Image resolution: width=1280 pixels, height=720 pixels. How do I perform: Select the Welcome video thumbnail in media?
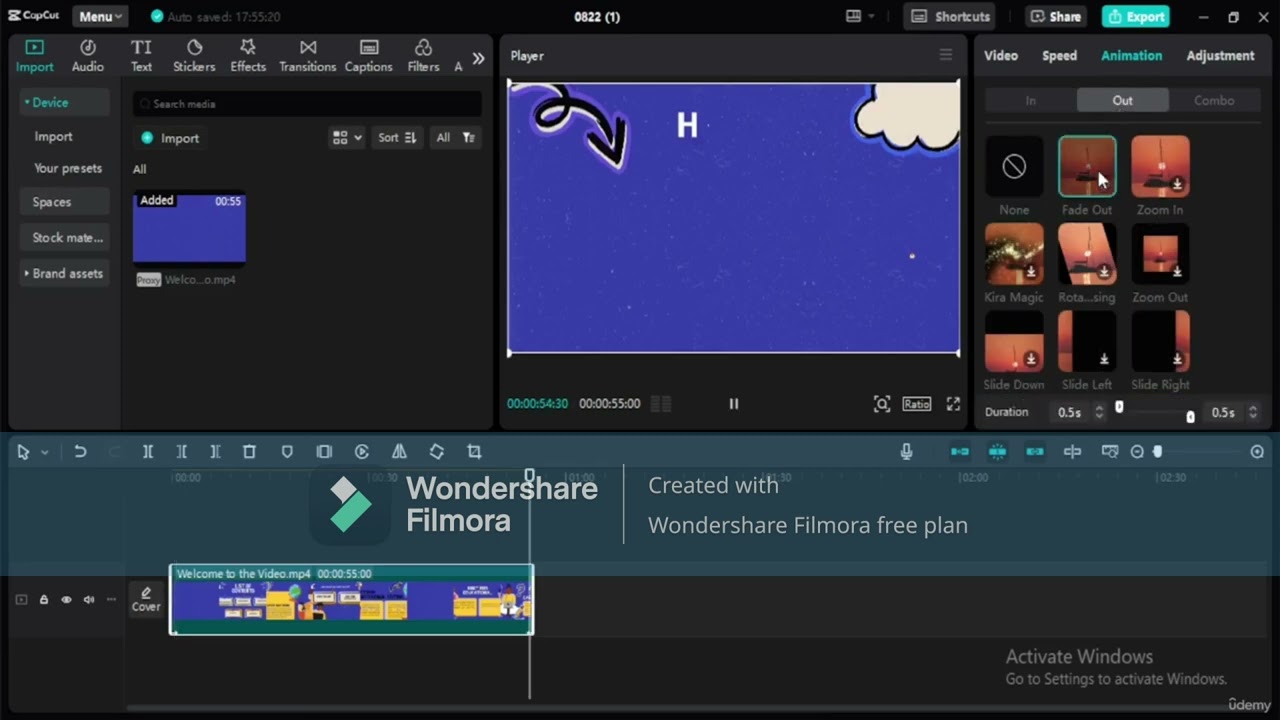pos(189,227)
